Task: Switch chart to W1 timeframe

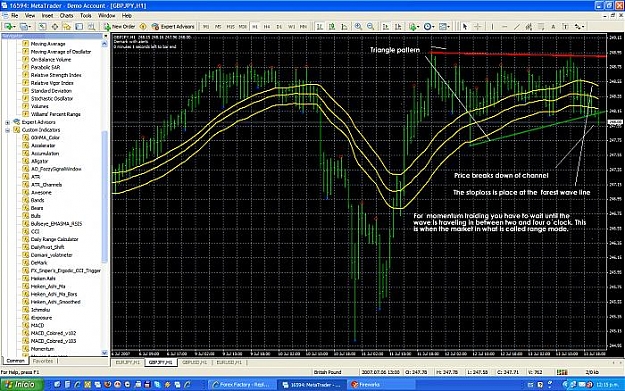Action: coord(291,27)
